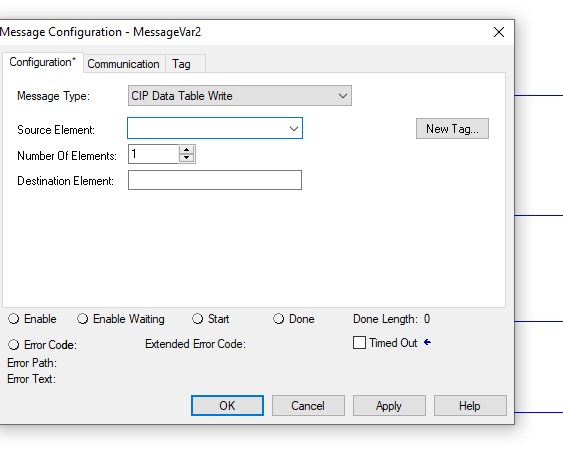The width and height of the screenshot is (563, 449).
Task: Click the New Tag... button
Action: coord(452,128)
